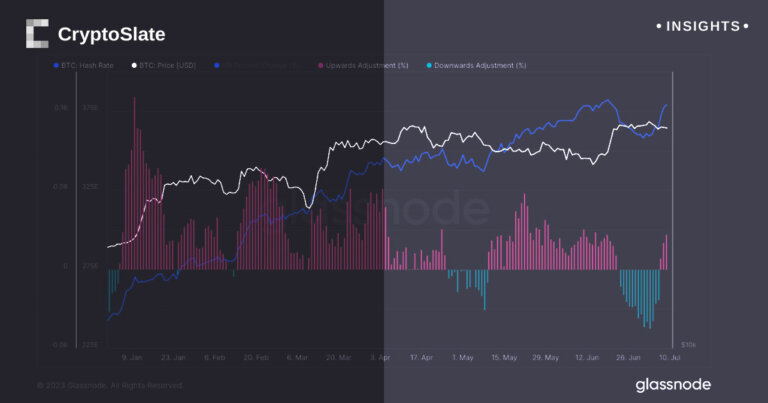Click the Glassnode copyright notice text
768x403 pixels.
(110, 385)
